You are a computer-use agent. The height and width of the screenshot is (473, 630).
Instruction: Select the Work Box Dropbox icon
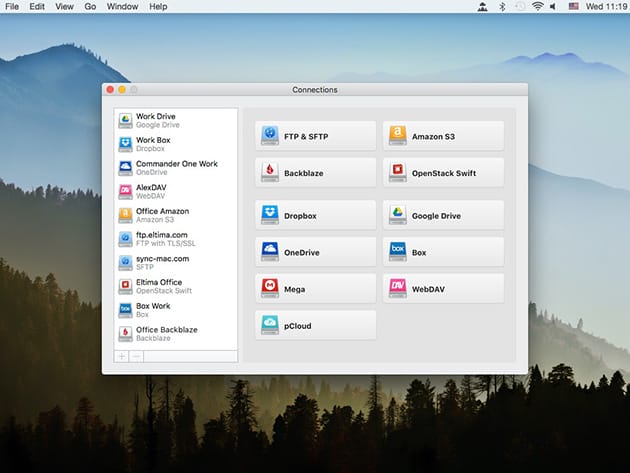pyautogui.click(x=125, y=144)
